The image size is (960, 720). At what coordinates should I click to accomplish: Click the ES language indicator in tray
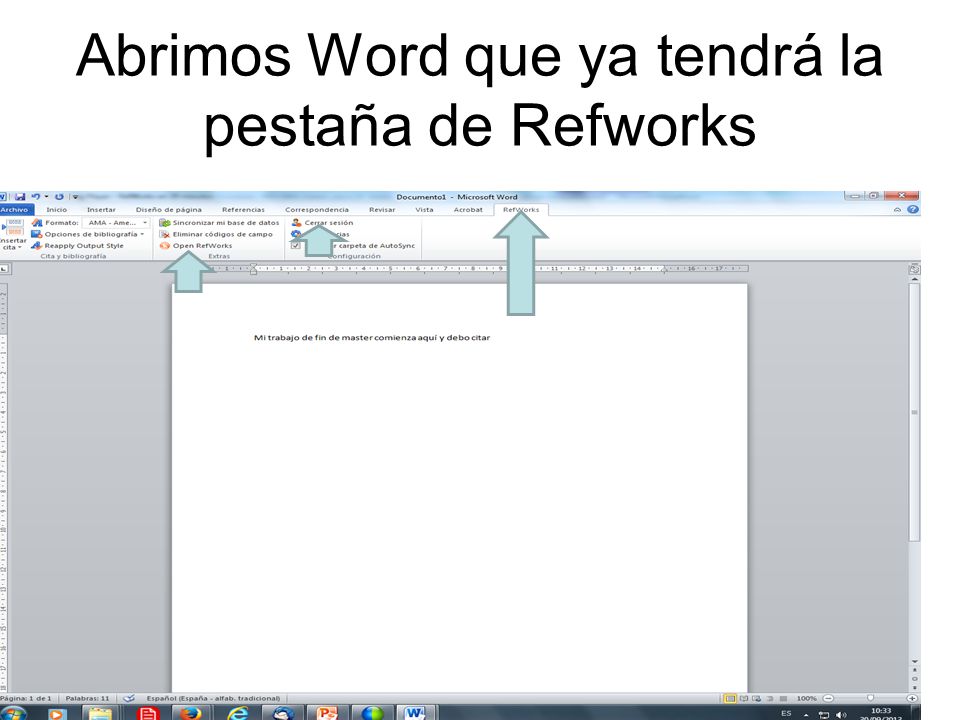pyautogui.click(x=786, y=713)
